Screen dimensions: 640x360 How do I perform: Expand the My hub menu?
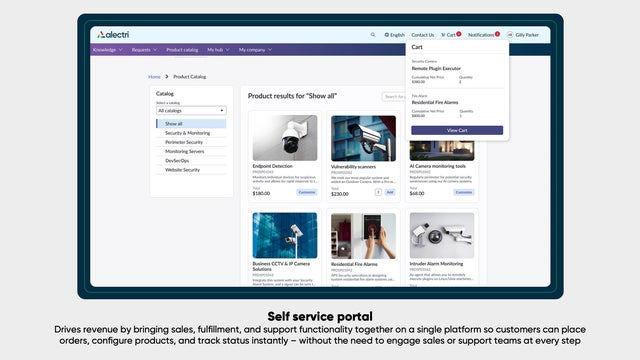(x=218, y=50)
